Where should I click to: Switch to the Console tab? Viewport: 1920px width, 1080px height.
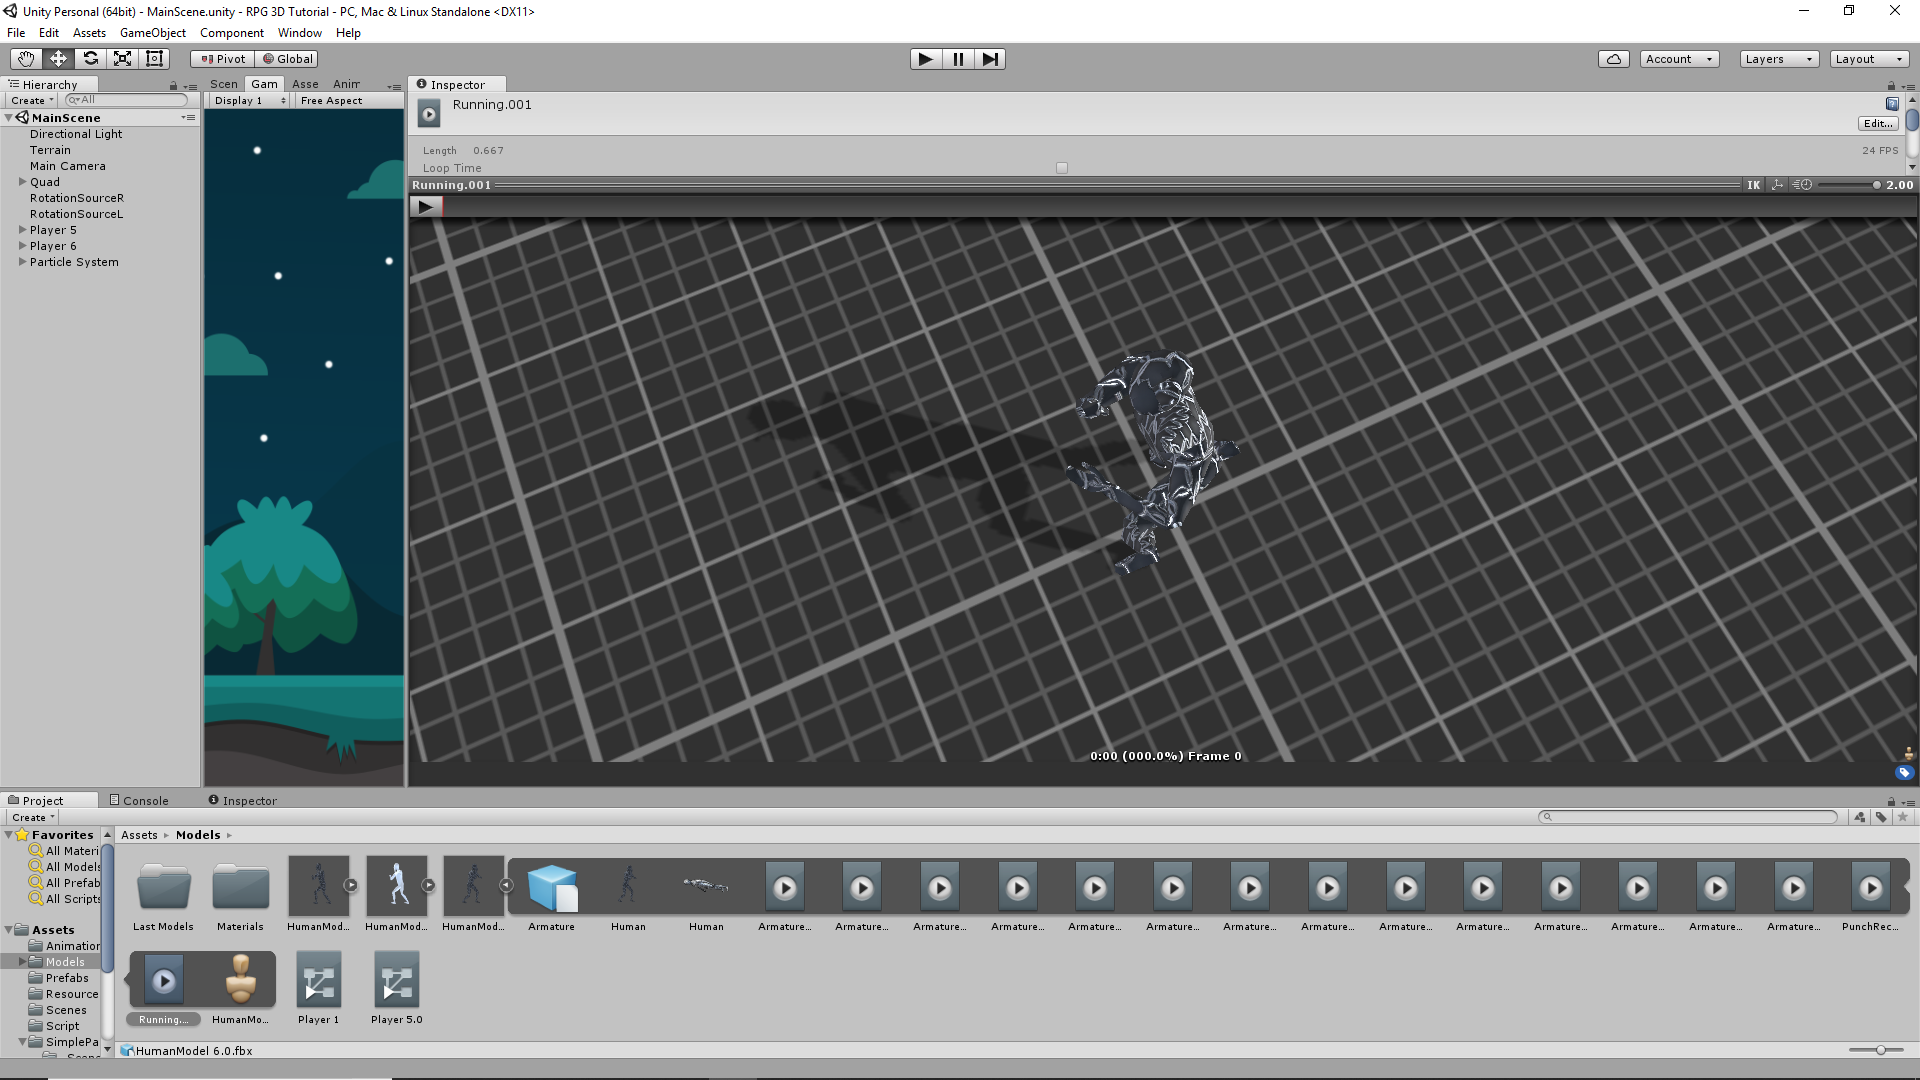coord(139,800)
